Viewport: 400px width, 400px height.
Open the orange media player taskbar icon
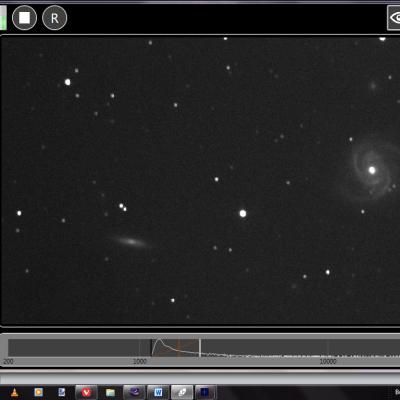(x=39, y=392)
